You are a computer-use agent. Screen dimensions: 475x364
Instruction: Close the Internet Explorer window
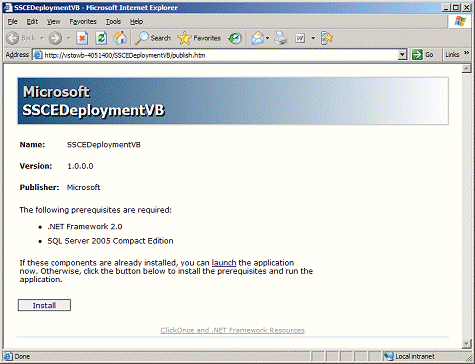[x=466, y=7]
